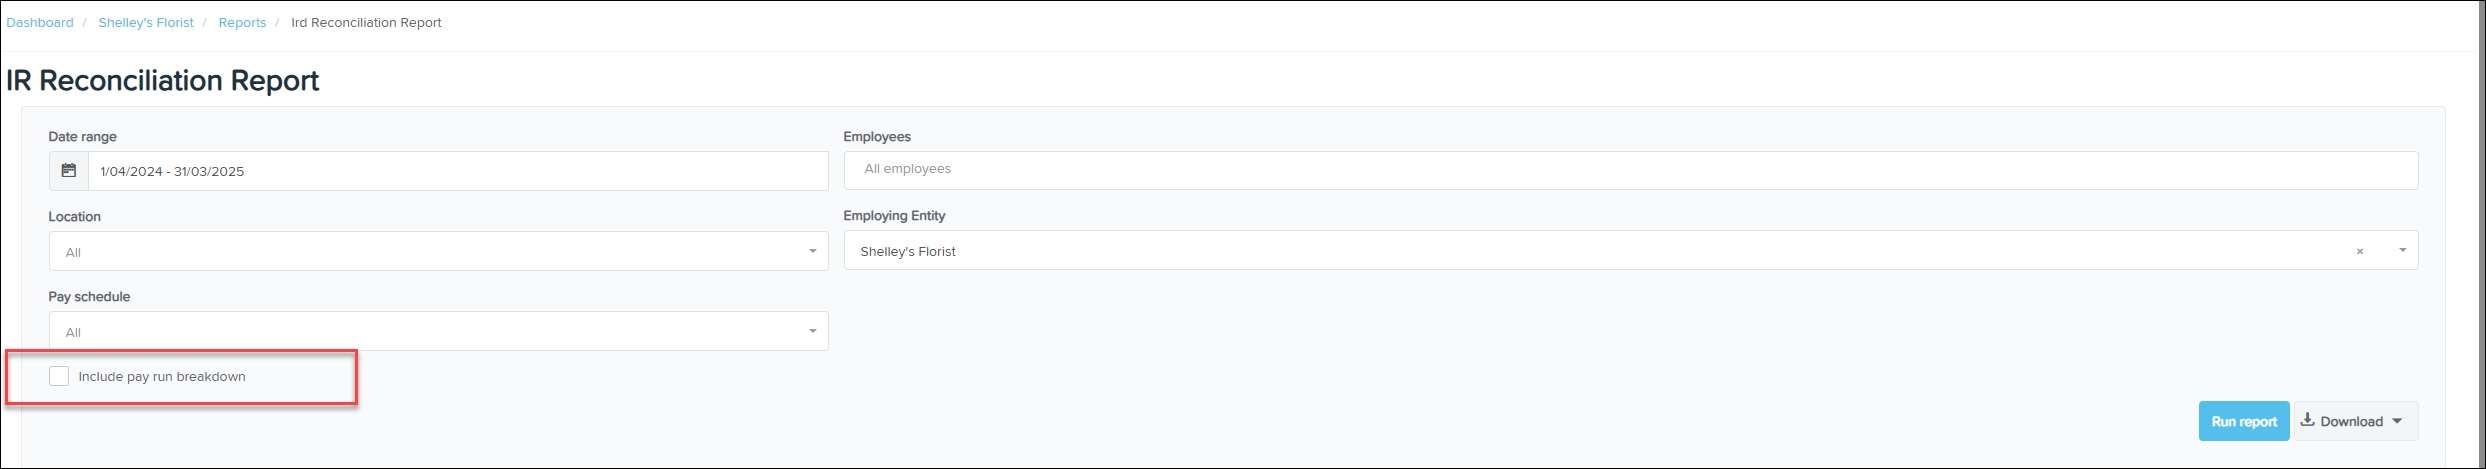
Task: Click the All employees field
Action: 1631,170
